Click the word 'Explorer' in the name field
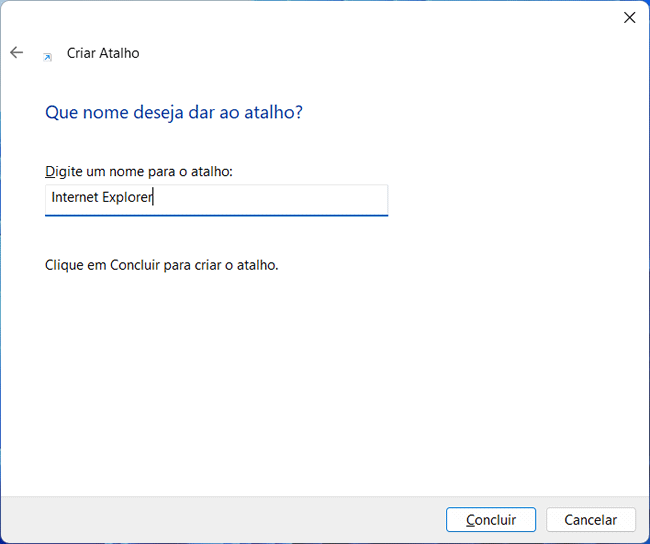Image resolution: width=650 pixels, height=544 pixels. pyautogui.click(x=127, y=198)
